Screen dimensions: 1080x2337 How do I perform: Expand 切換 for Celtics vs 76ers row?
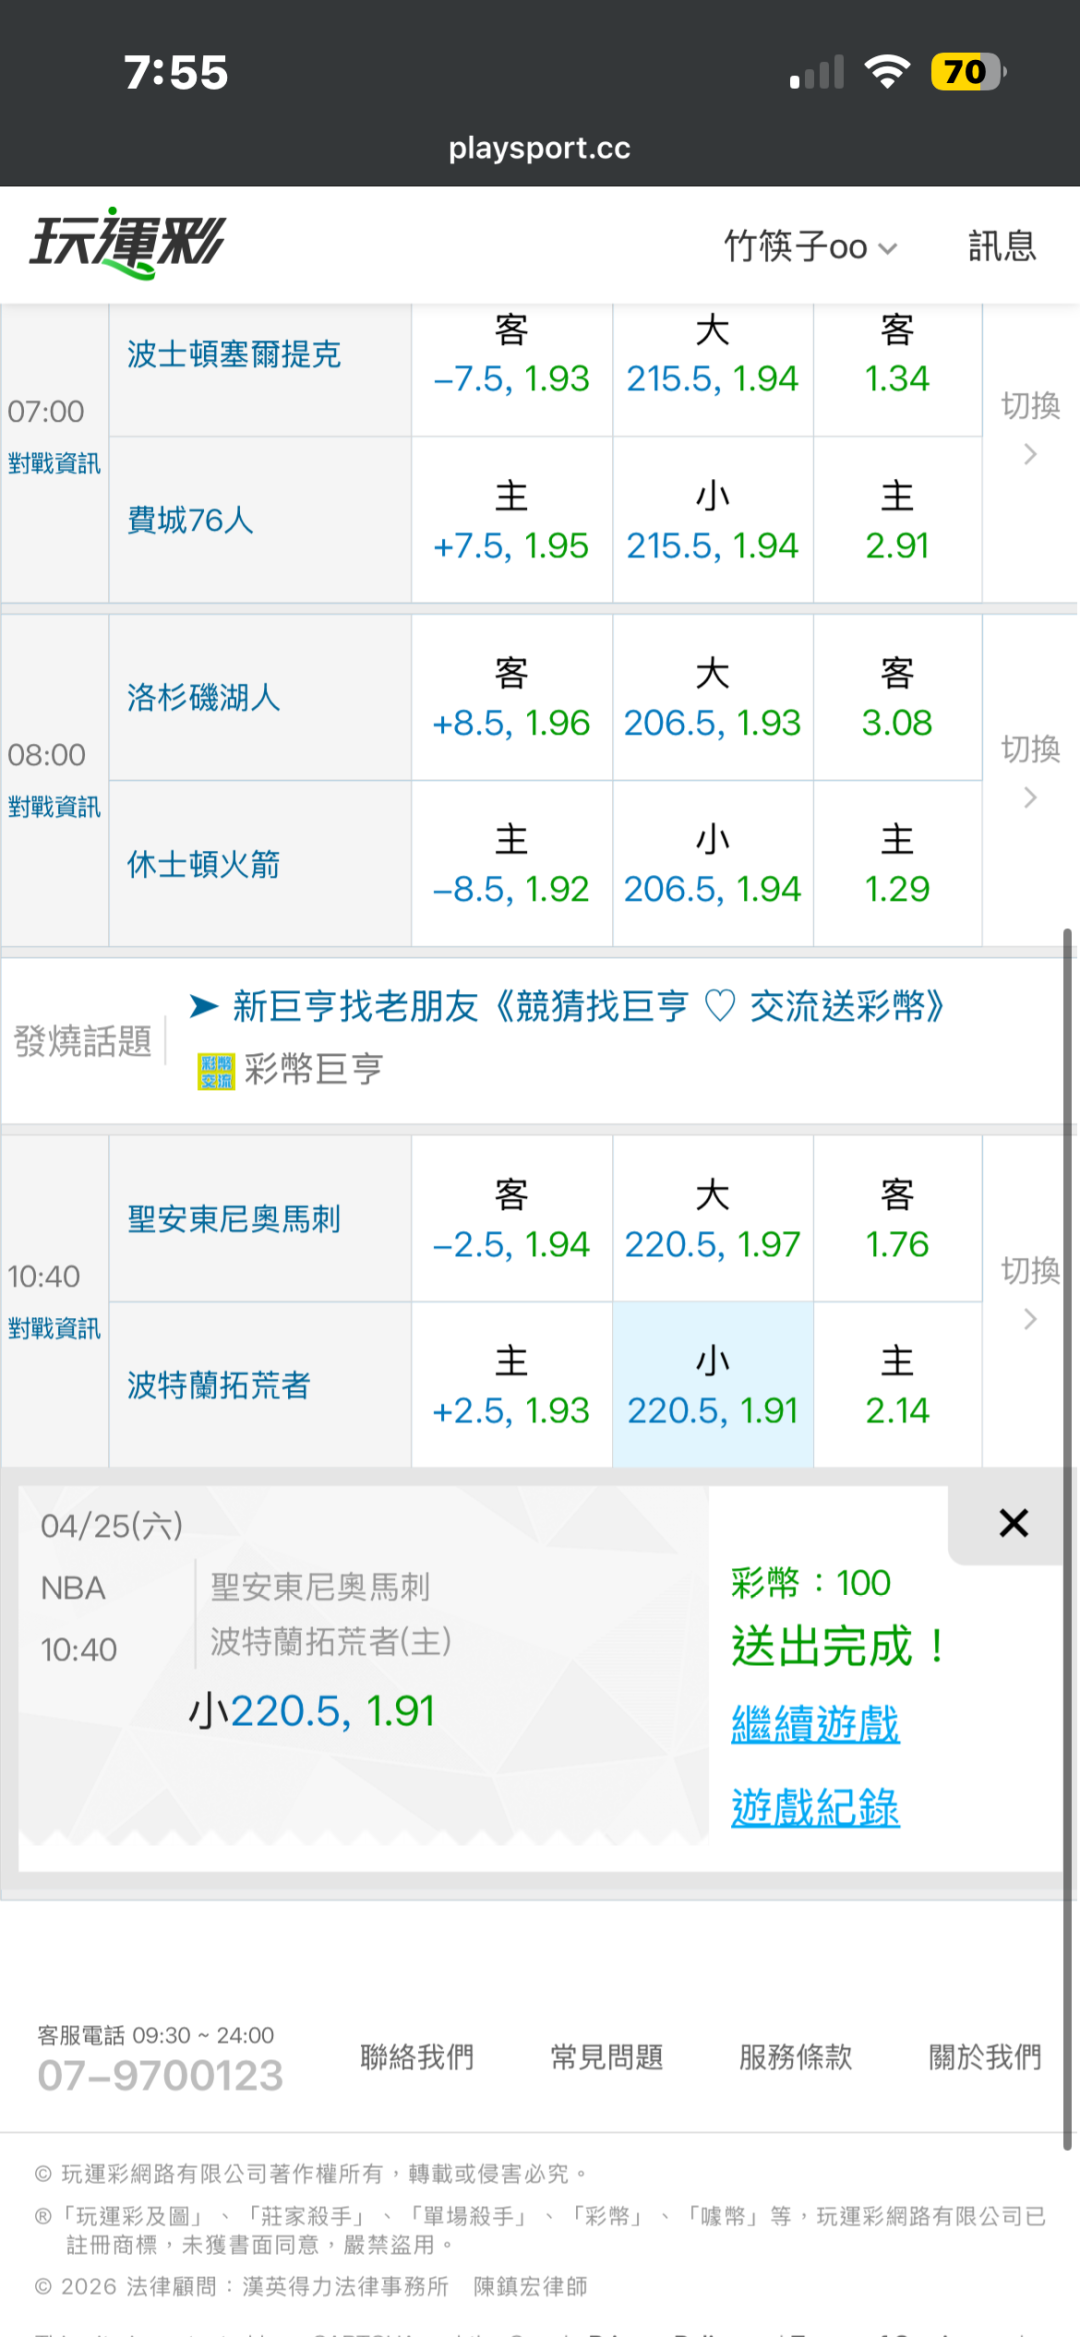[x=1030, y=427]
